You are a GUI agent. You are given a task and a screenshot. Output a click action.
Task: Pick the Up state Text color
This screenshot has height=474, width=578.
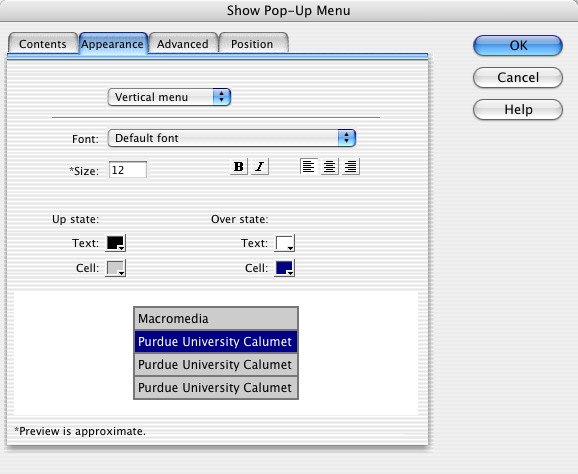[x=116, y=243]
